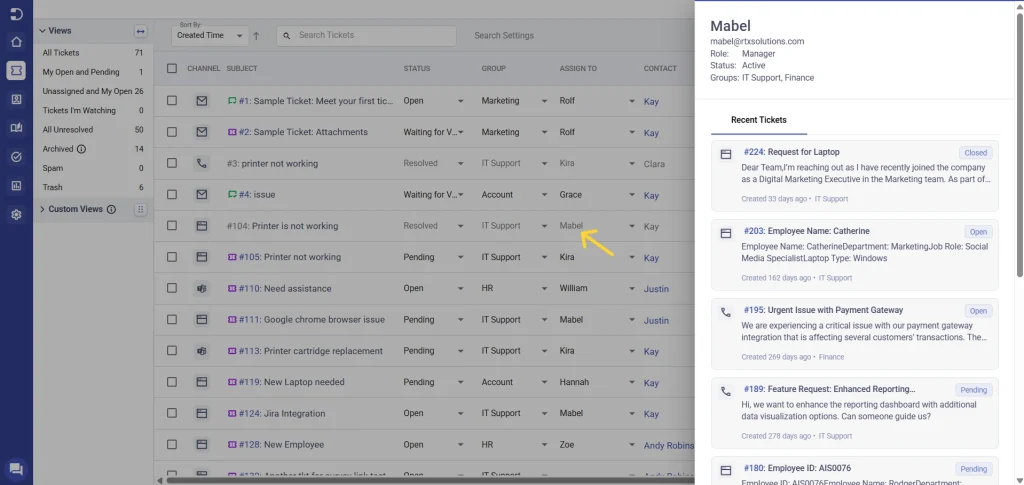Select checkbox for ticket #2 Attachments

(172, 132)
